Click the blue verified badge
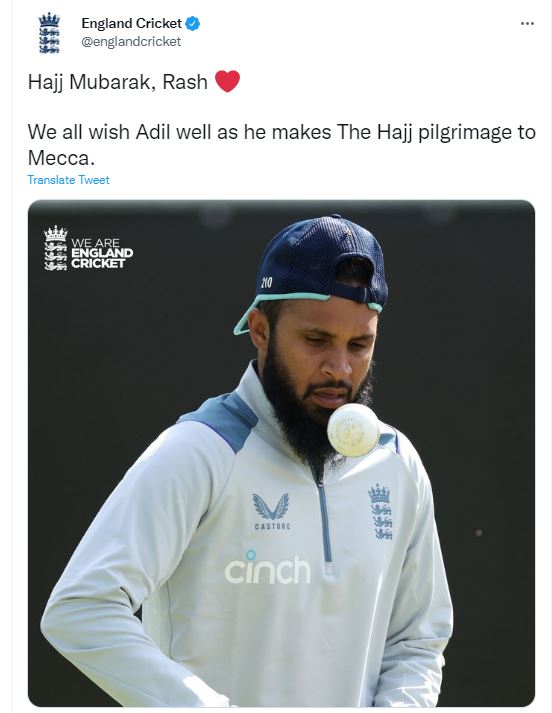This screenshot has width=552, height=713. point(192,23)
